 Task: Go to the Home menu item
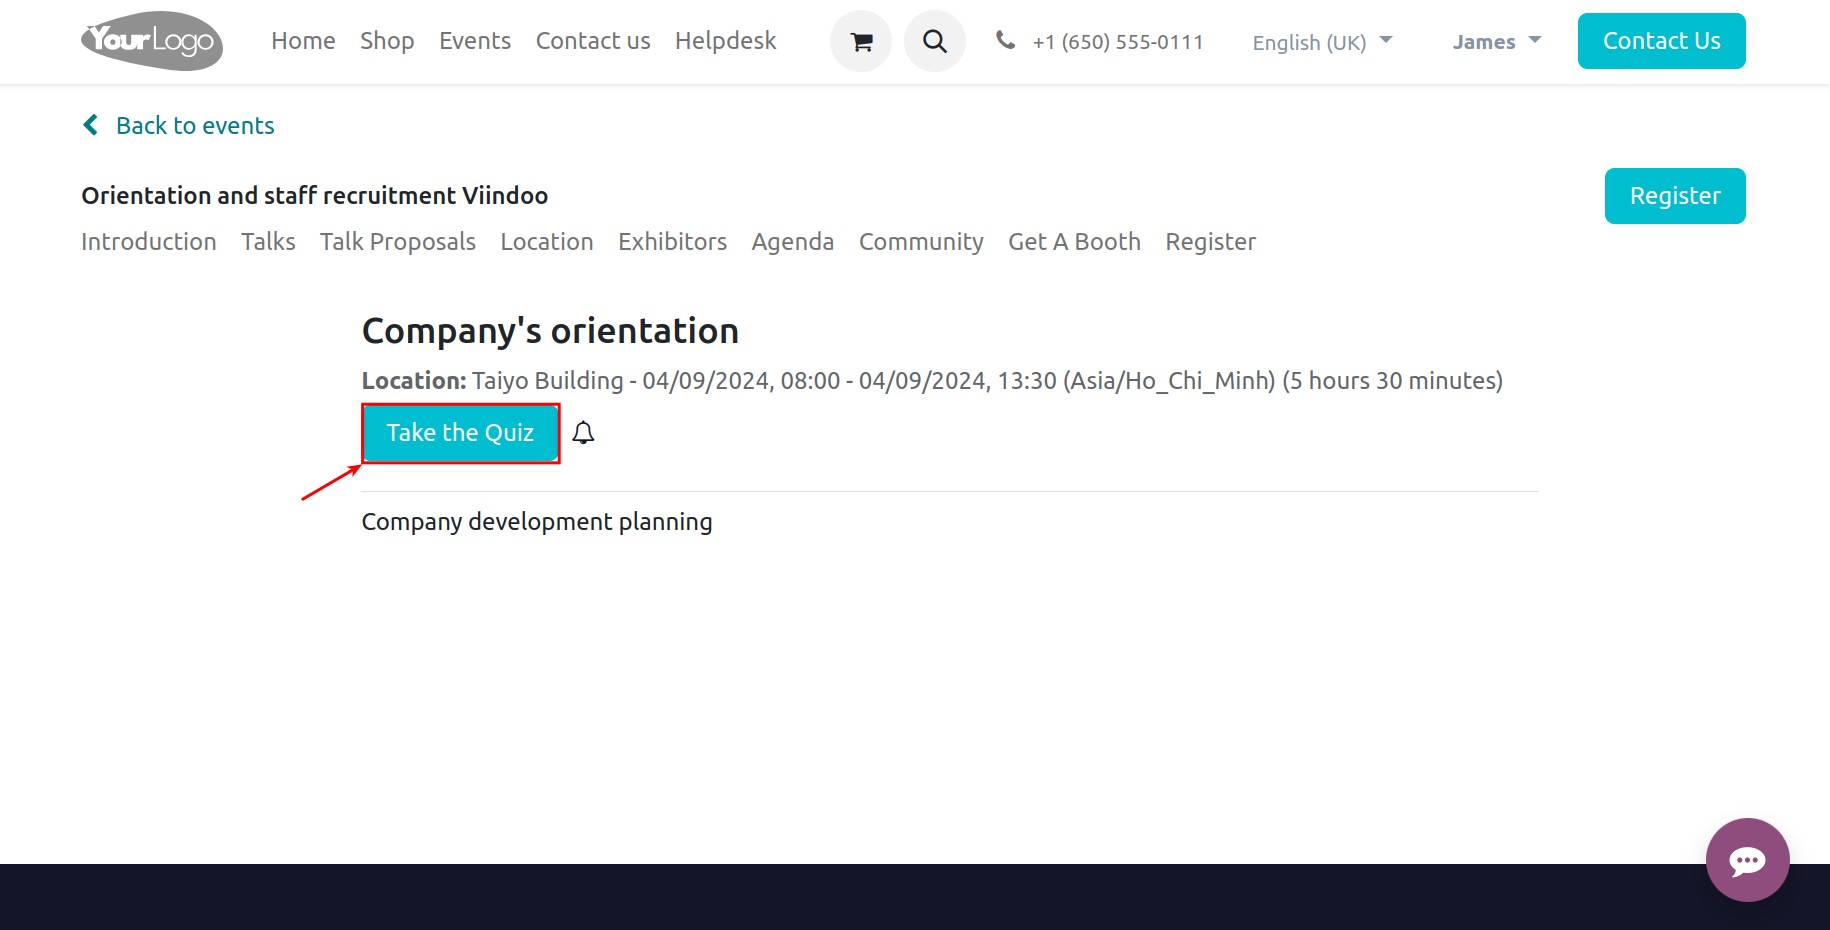click(303, 41)
